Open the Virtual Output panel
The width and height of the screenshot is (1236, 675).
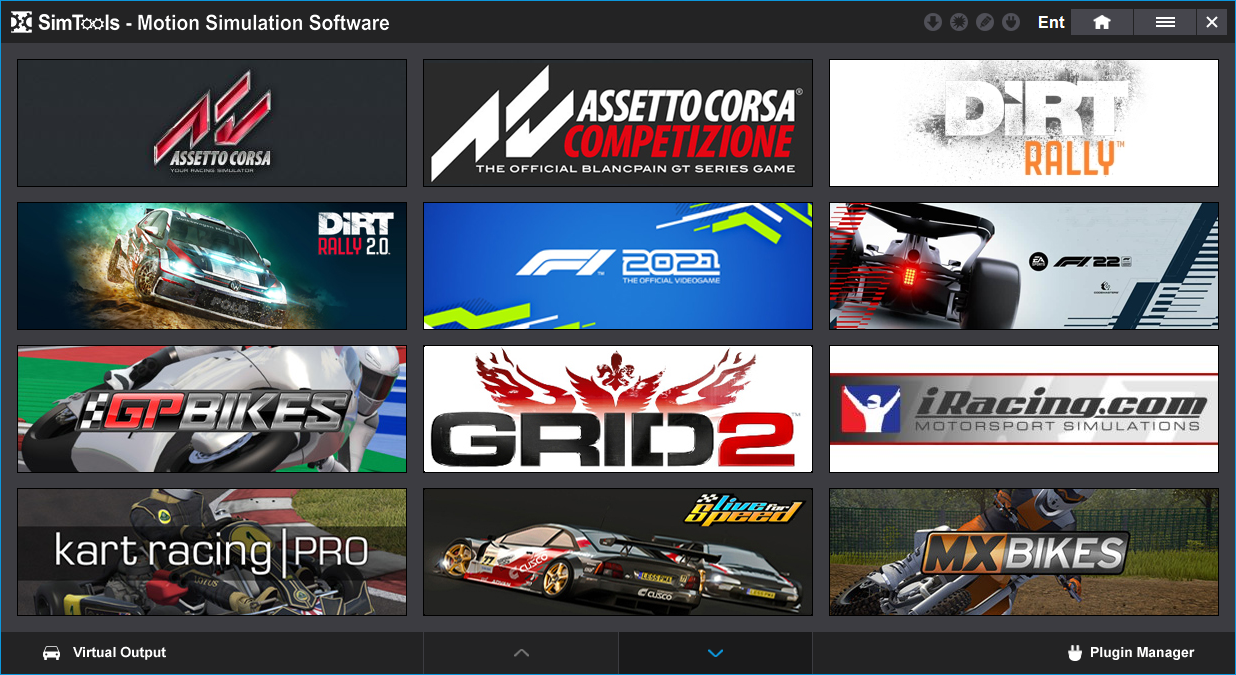pyautogui.click(x=104, y=653)
